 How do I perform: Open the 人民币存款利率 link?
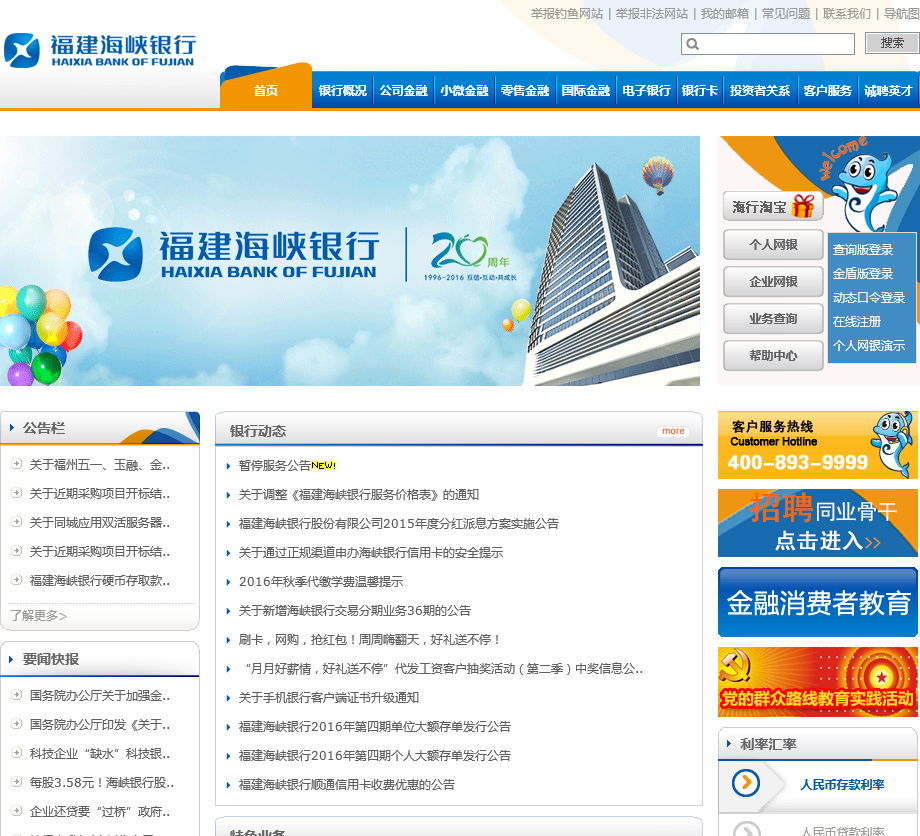pos(842,784)
